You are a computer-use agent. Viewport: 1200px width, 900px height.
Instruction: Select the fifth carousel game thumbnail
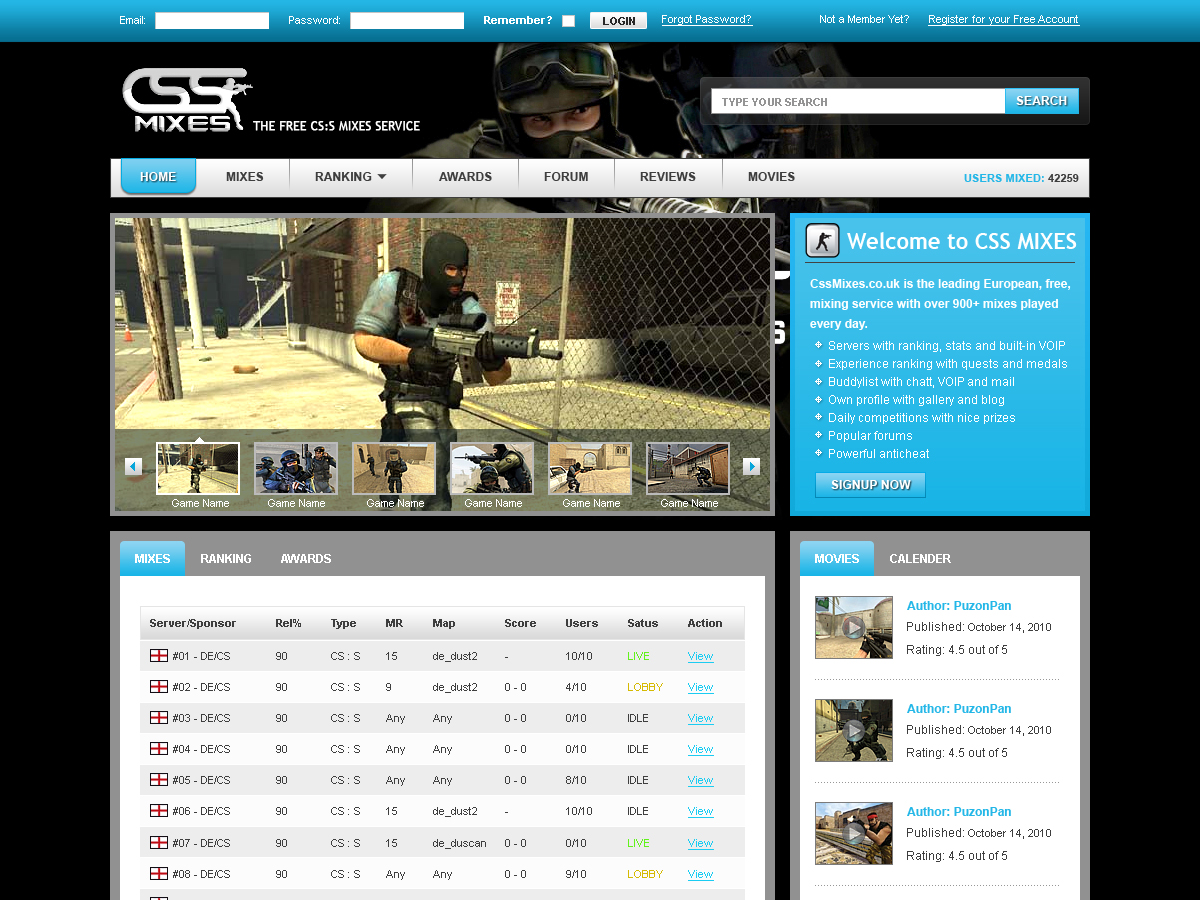tap(590, 469)
